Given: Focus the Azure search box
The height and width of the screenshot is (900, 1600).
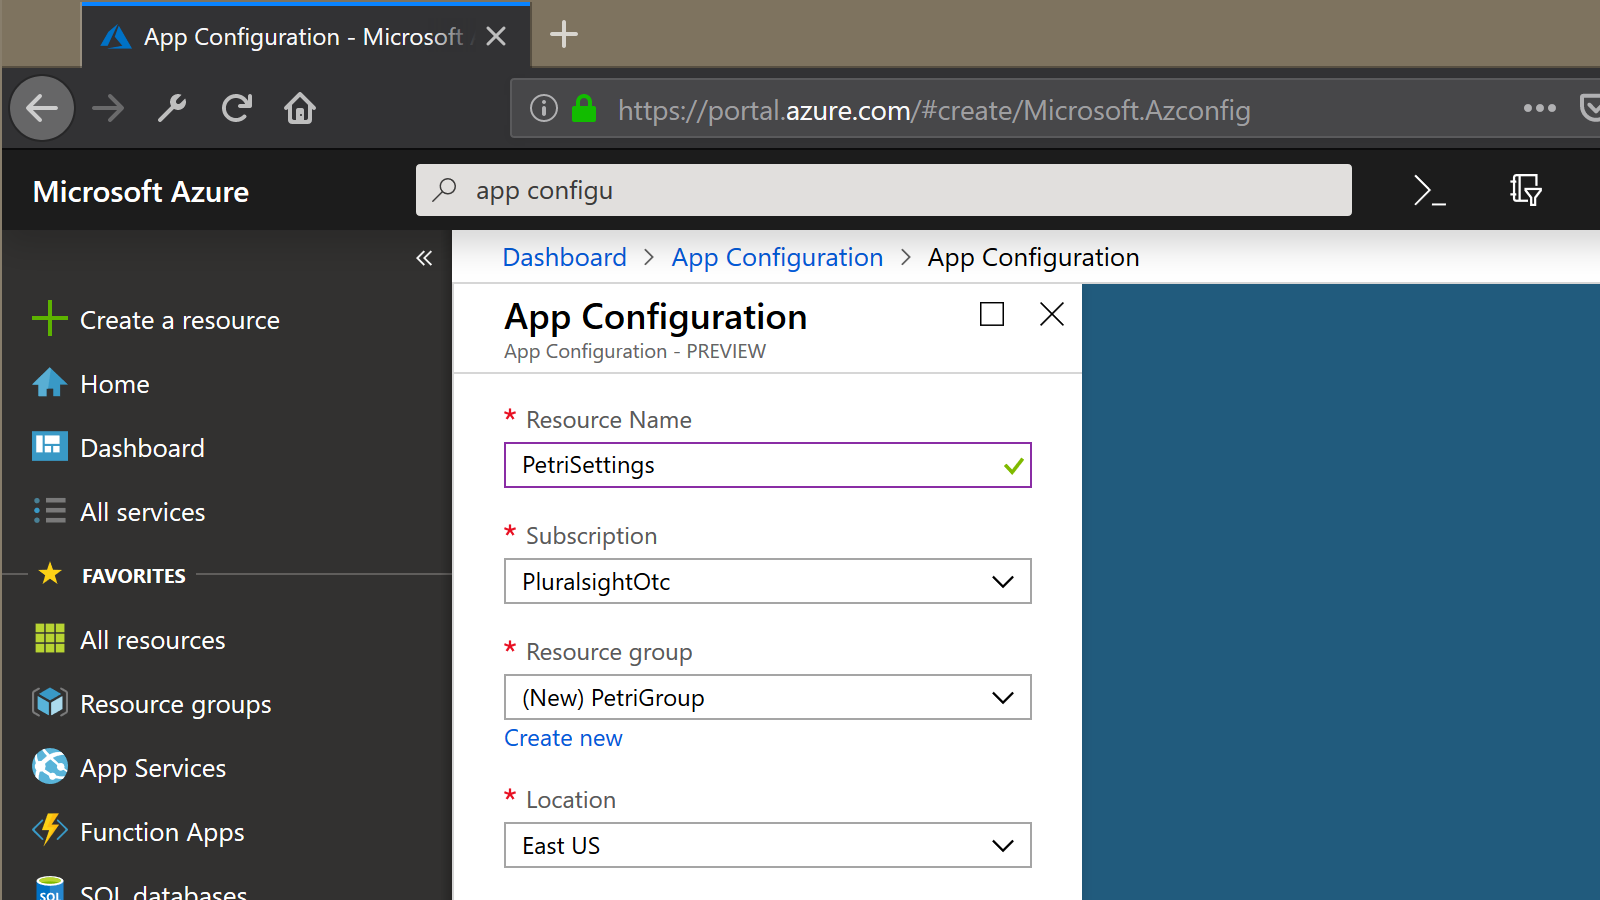Looking at the screenshot, I should (884, 190).
